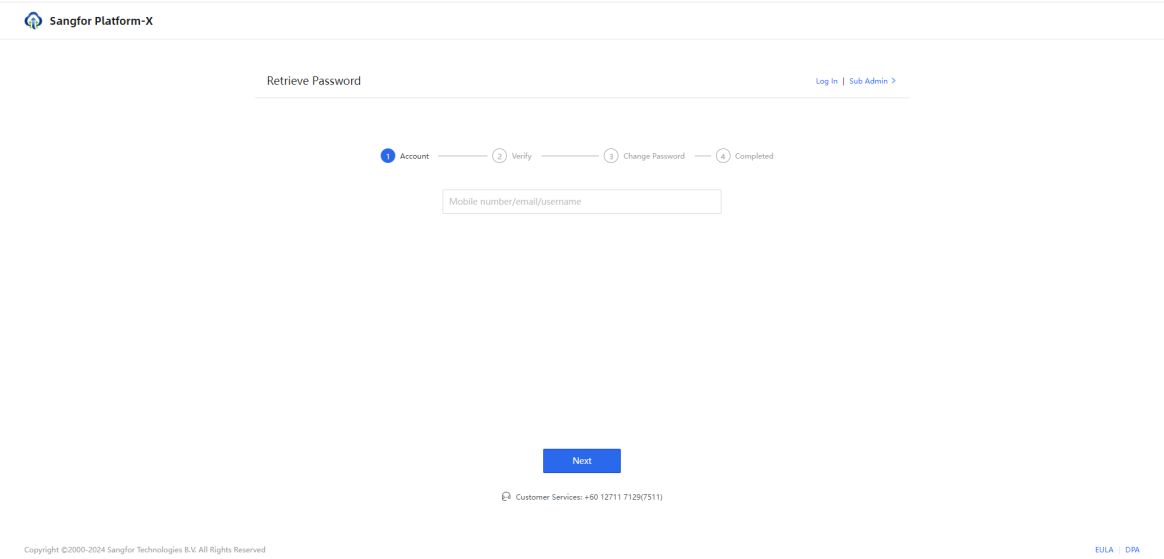Click the Sangfor Platform-X cloud logo

coord(33,21)
